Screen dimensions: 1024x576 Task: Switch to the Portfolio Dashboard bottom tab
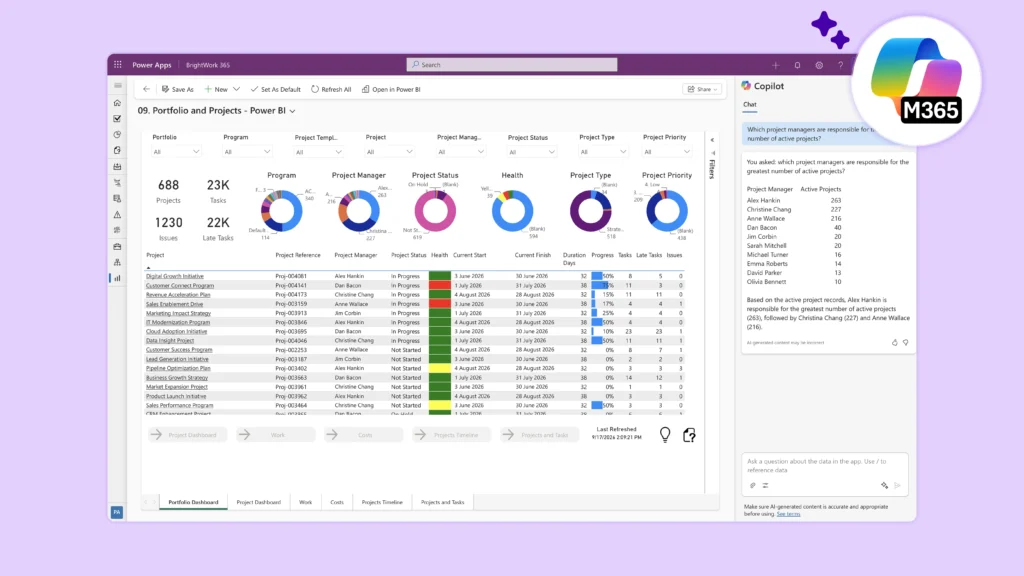(193, 502)
